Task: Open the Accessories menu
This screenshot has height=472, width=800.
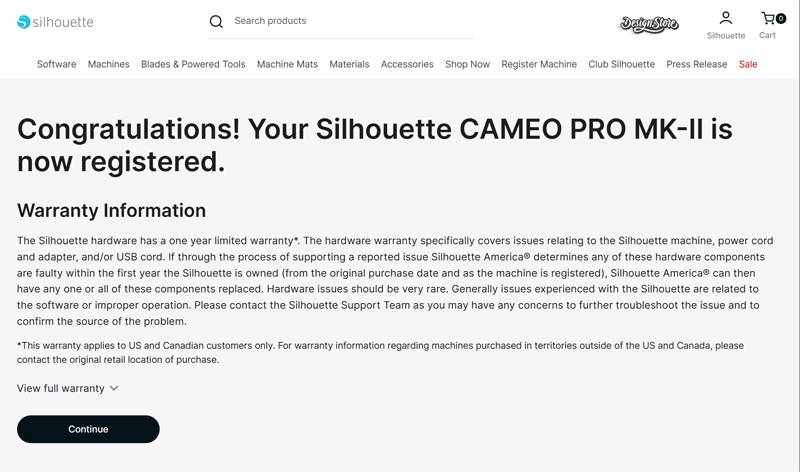Action: [x=407, y=64]
